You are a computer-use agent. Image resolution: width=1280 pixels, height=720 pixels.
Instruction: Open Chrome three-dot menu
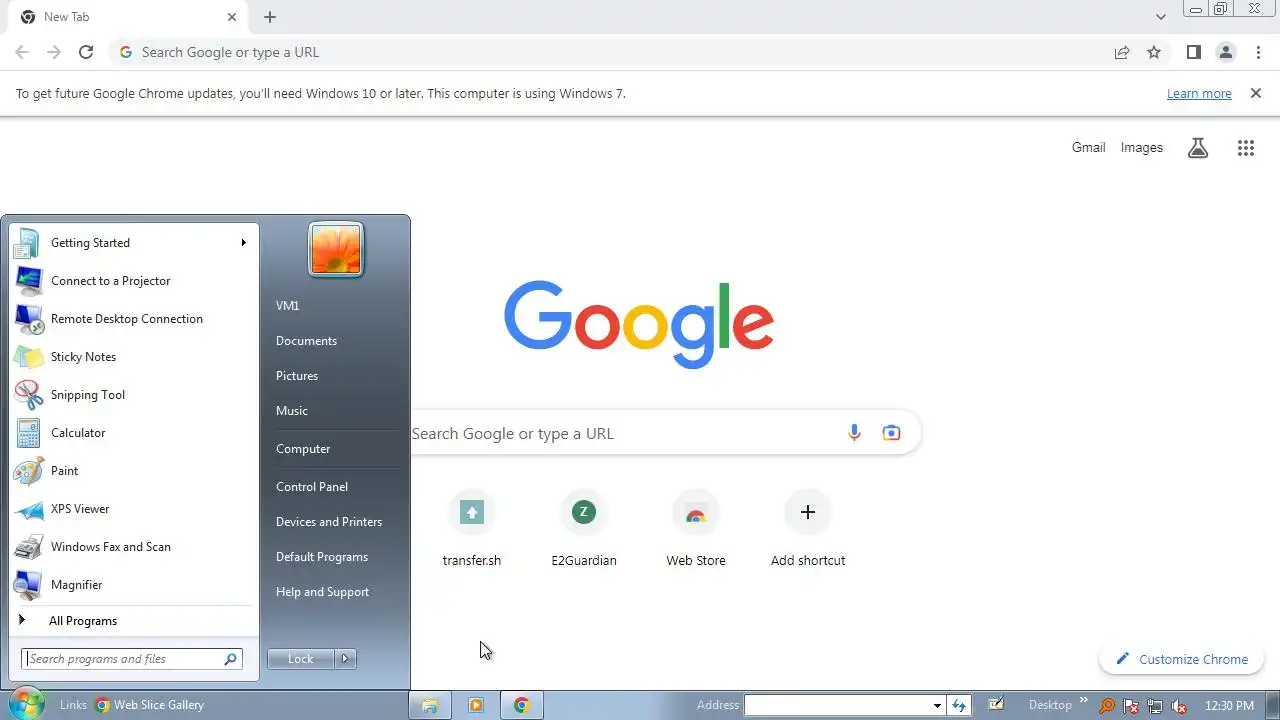coord(1258,52)
